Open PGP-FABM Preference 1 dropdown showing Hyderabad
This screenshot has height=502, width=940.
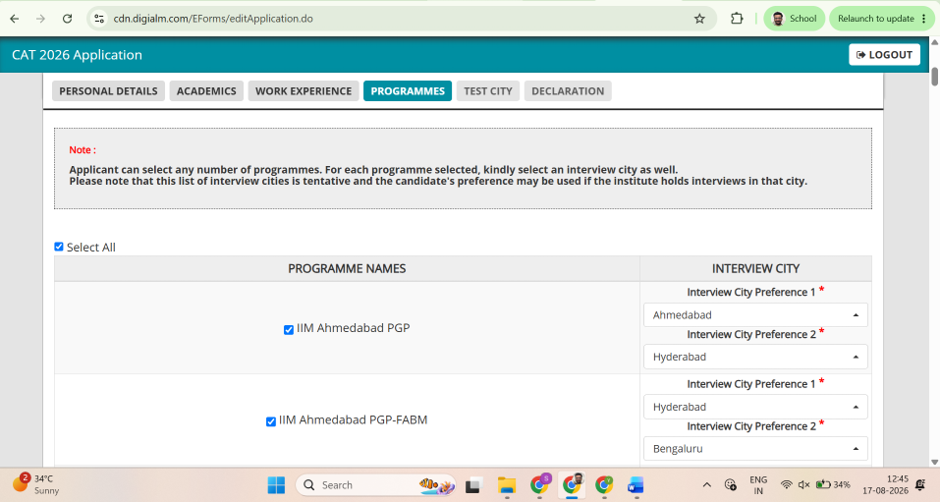(x=755, y=407)
